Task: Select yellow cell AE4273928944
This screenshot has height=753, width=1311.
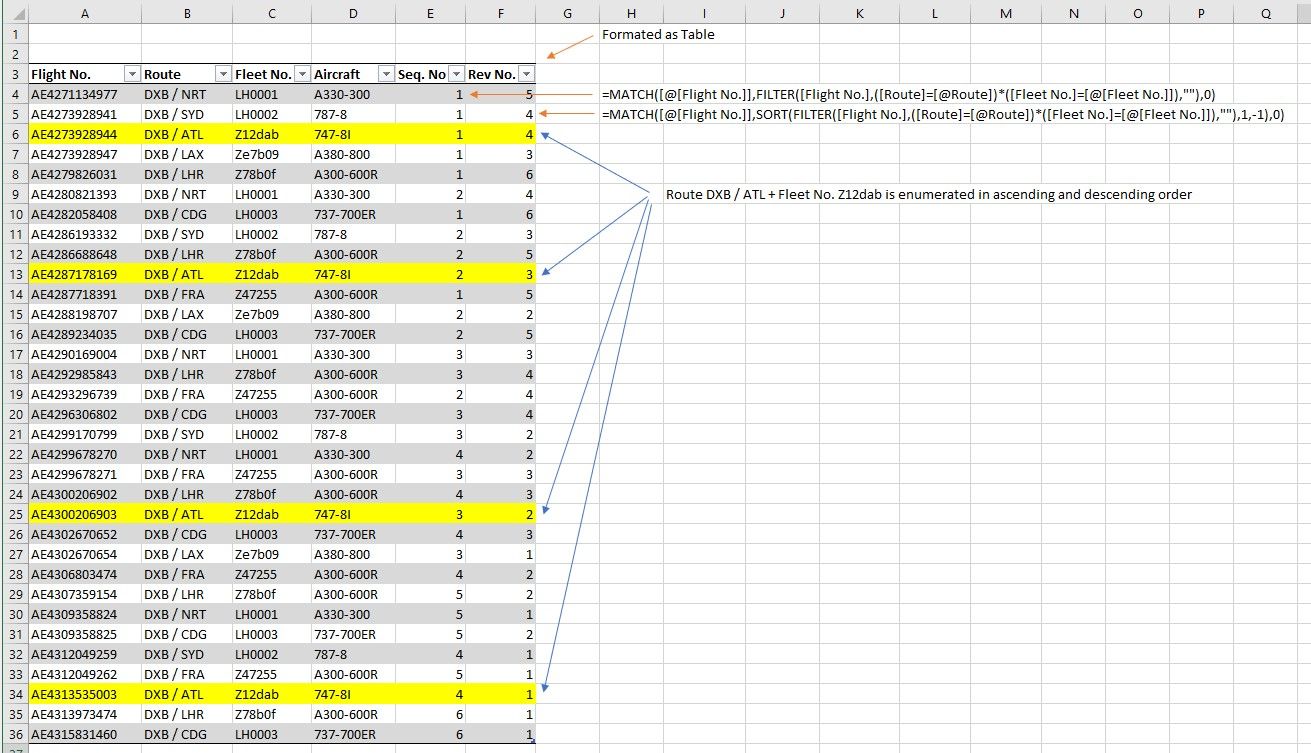Action: pos(84,134)
